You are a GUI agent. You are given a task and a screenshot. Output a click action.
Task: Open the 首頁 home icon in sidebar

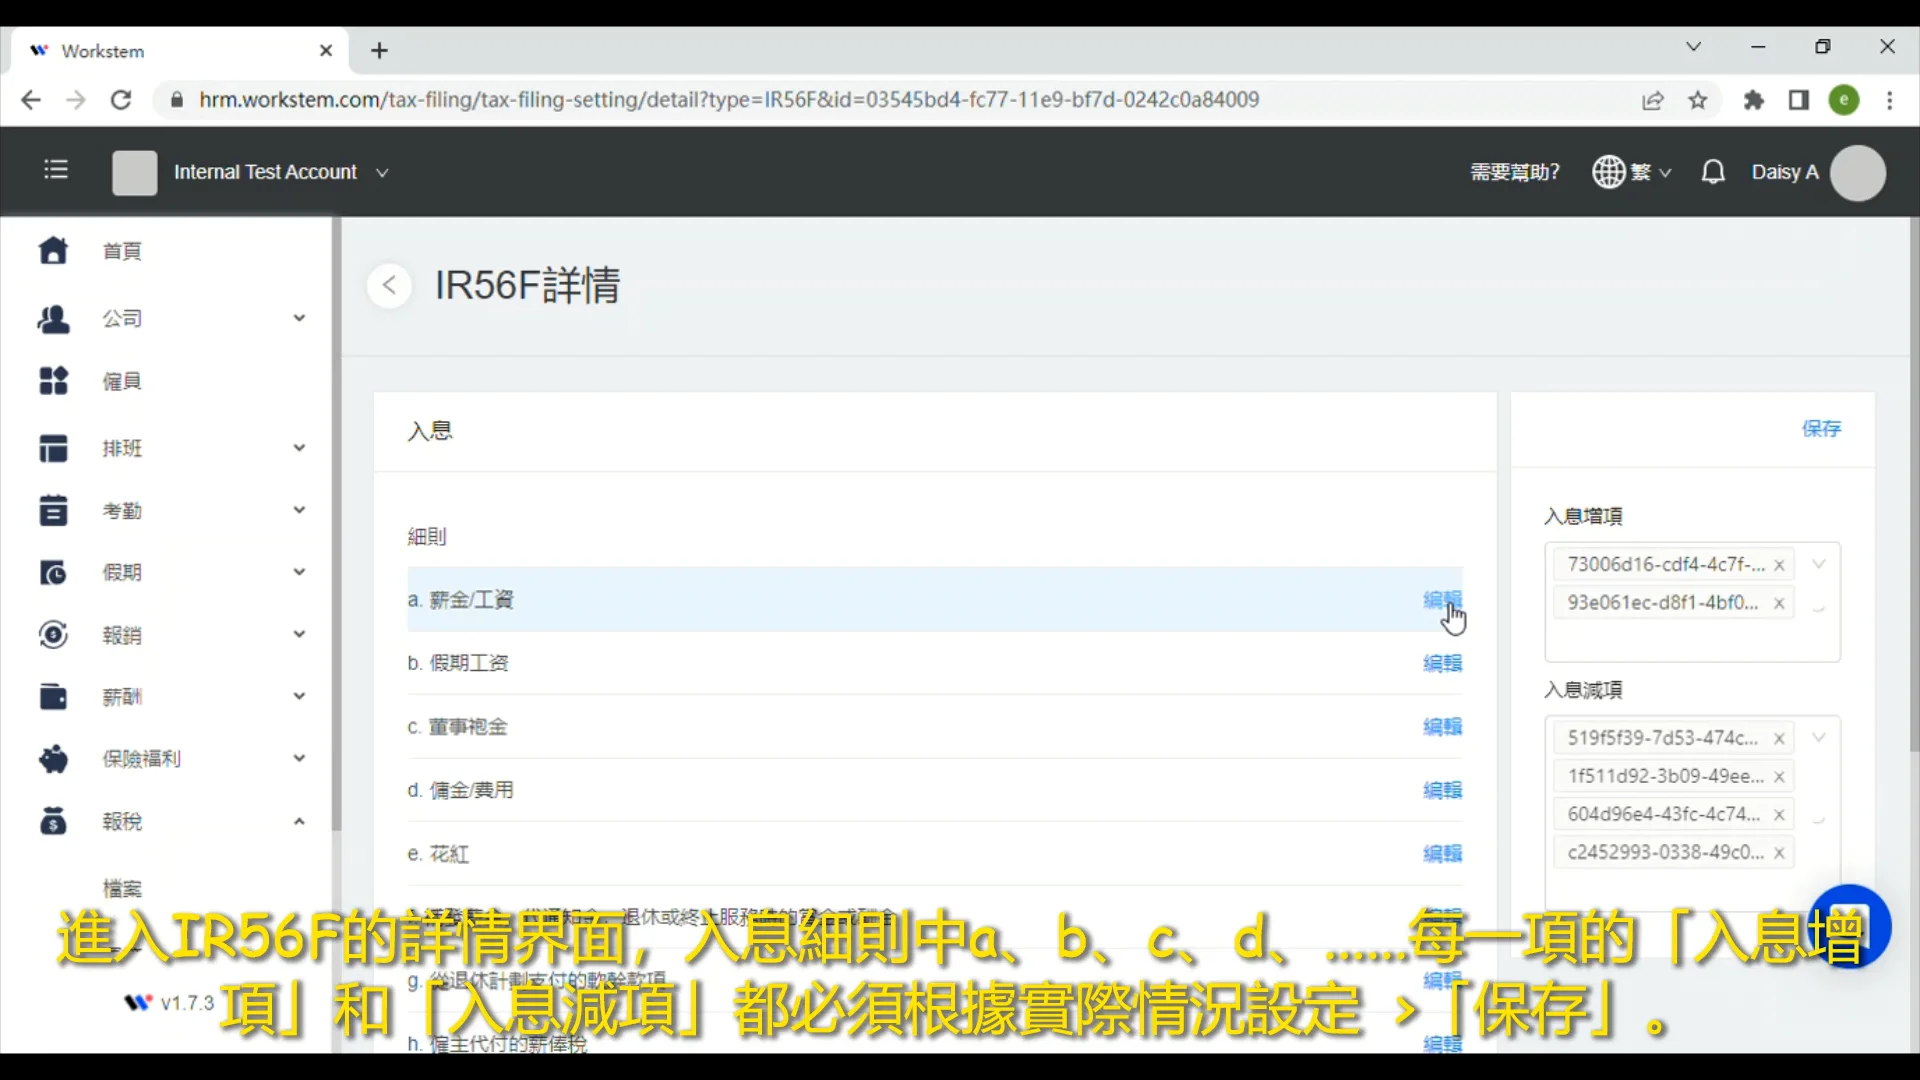click(53, 251)
